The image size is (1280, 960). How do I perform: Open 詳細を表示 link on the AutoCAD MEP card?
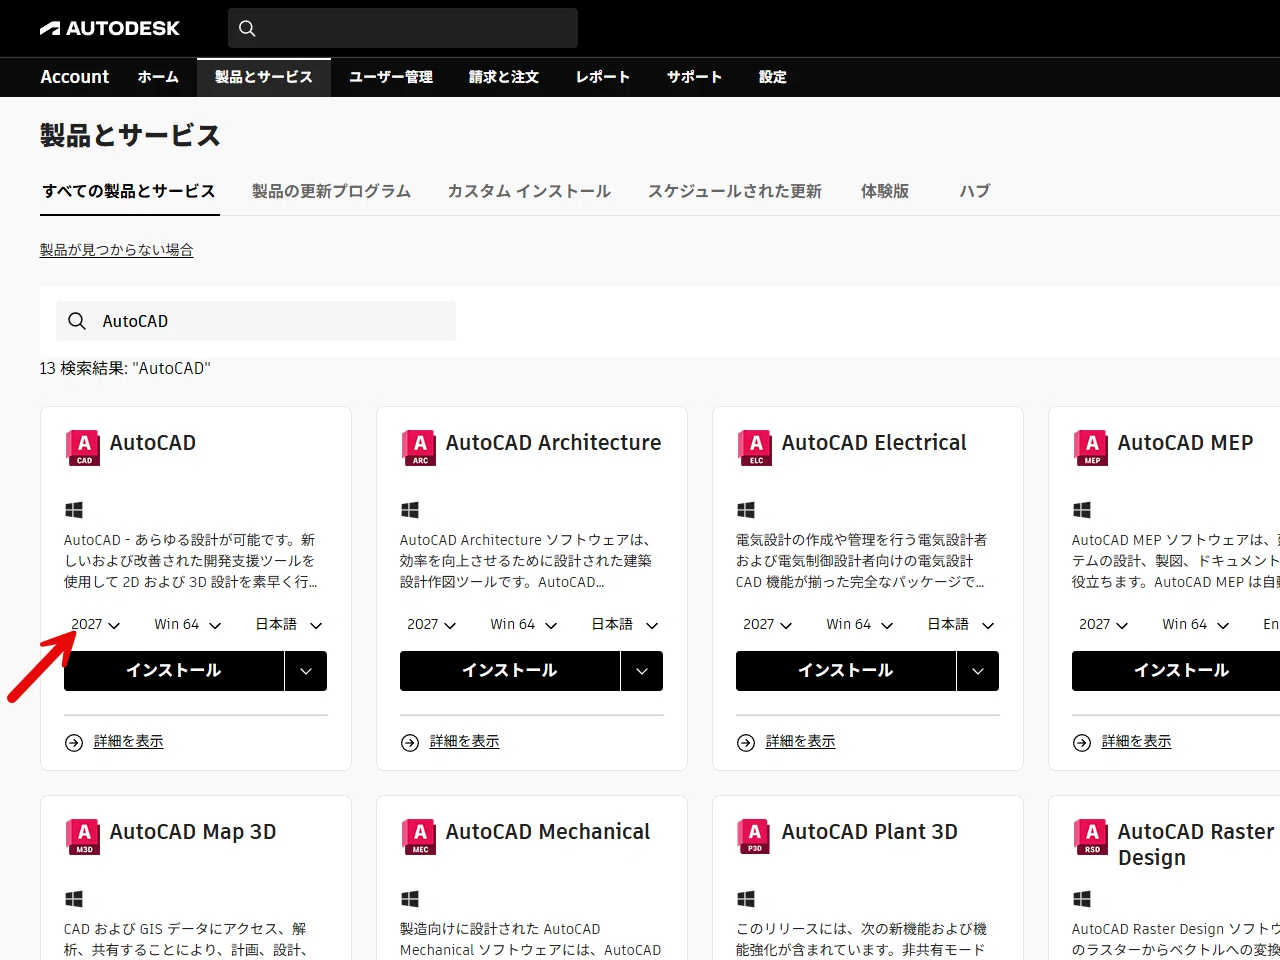tap(1137, 742)
